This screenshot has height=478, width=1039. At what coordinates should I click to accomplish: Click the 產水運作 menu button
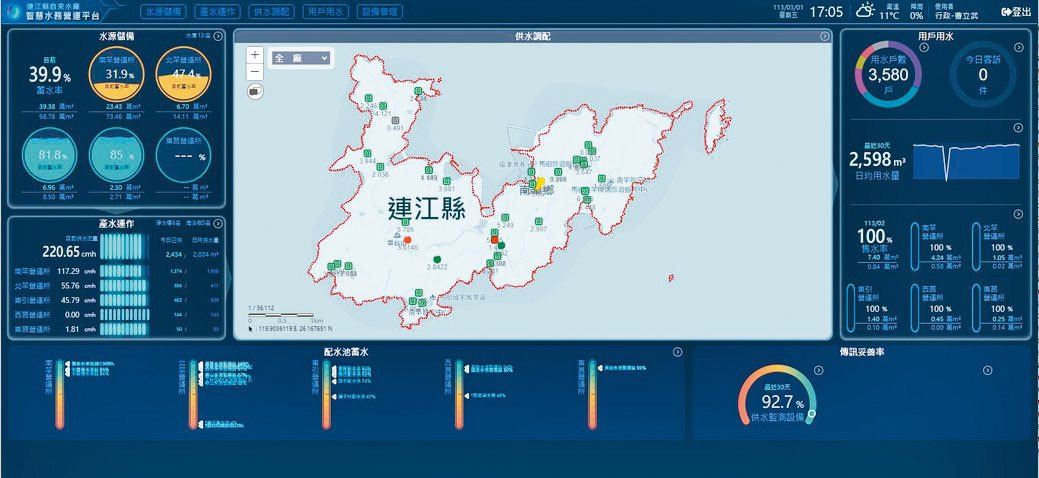pos(218,12)
